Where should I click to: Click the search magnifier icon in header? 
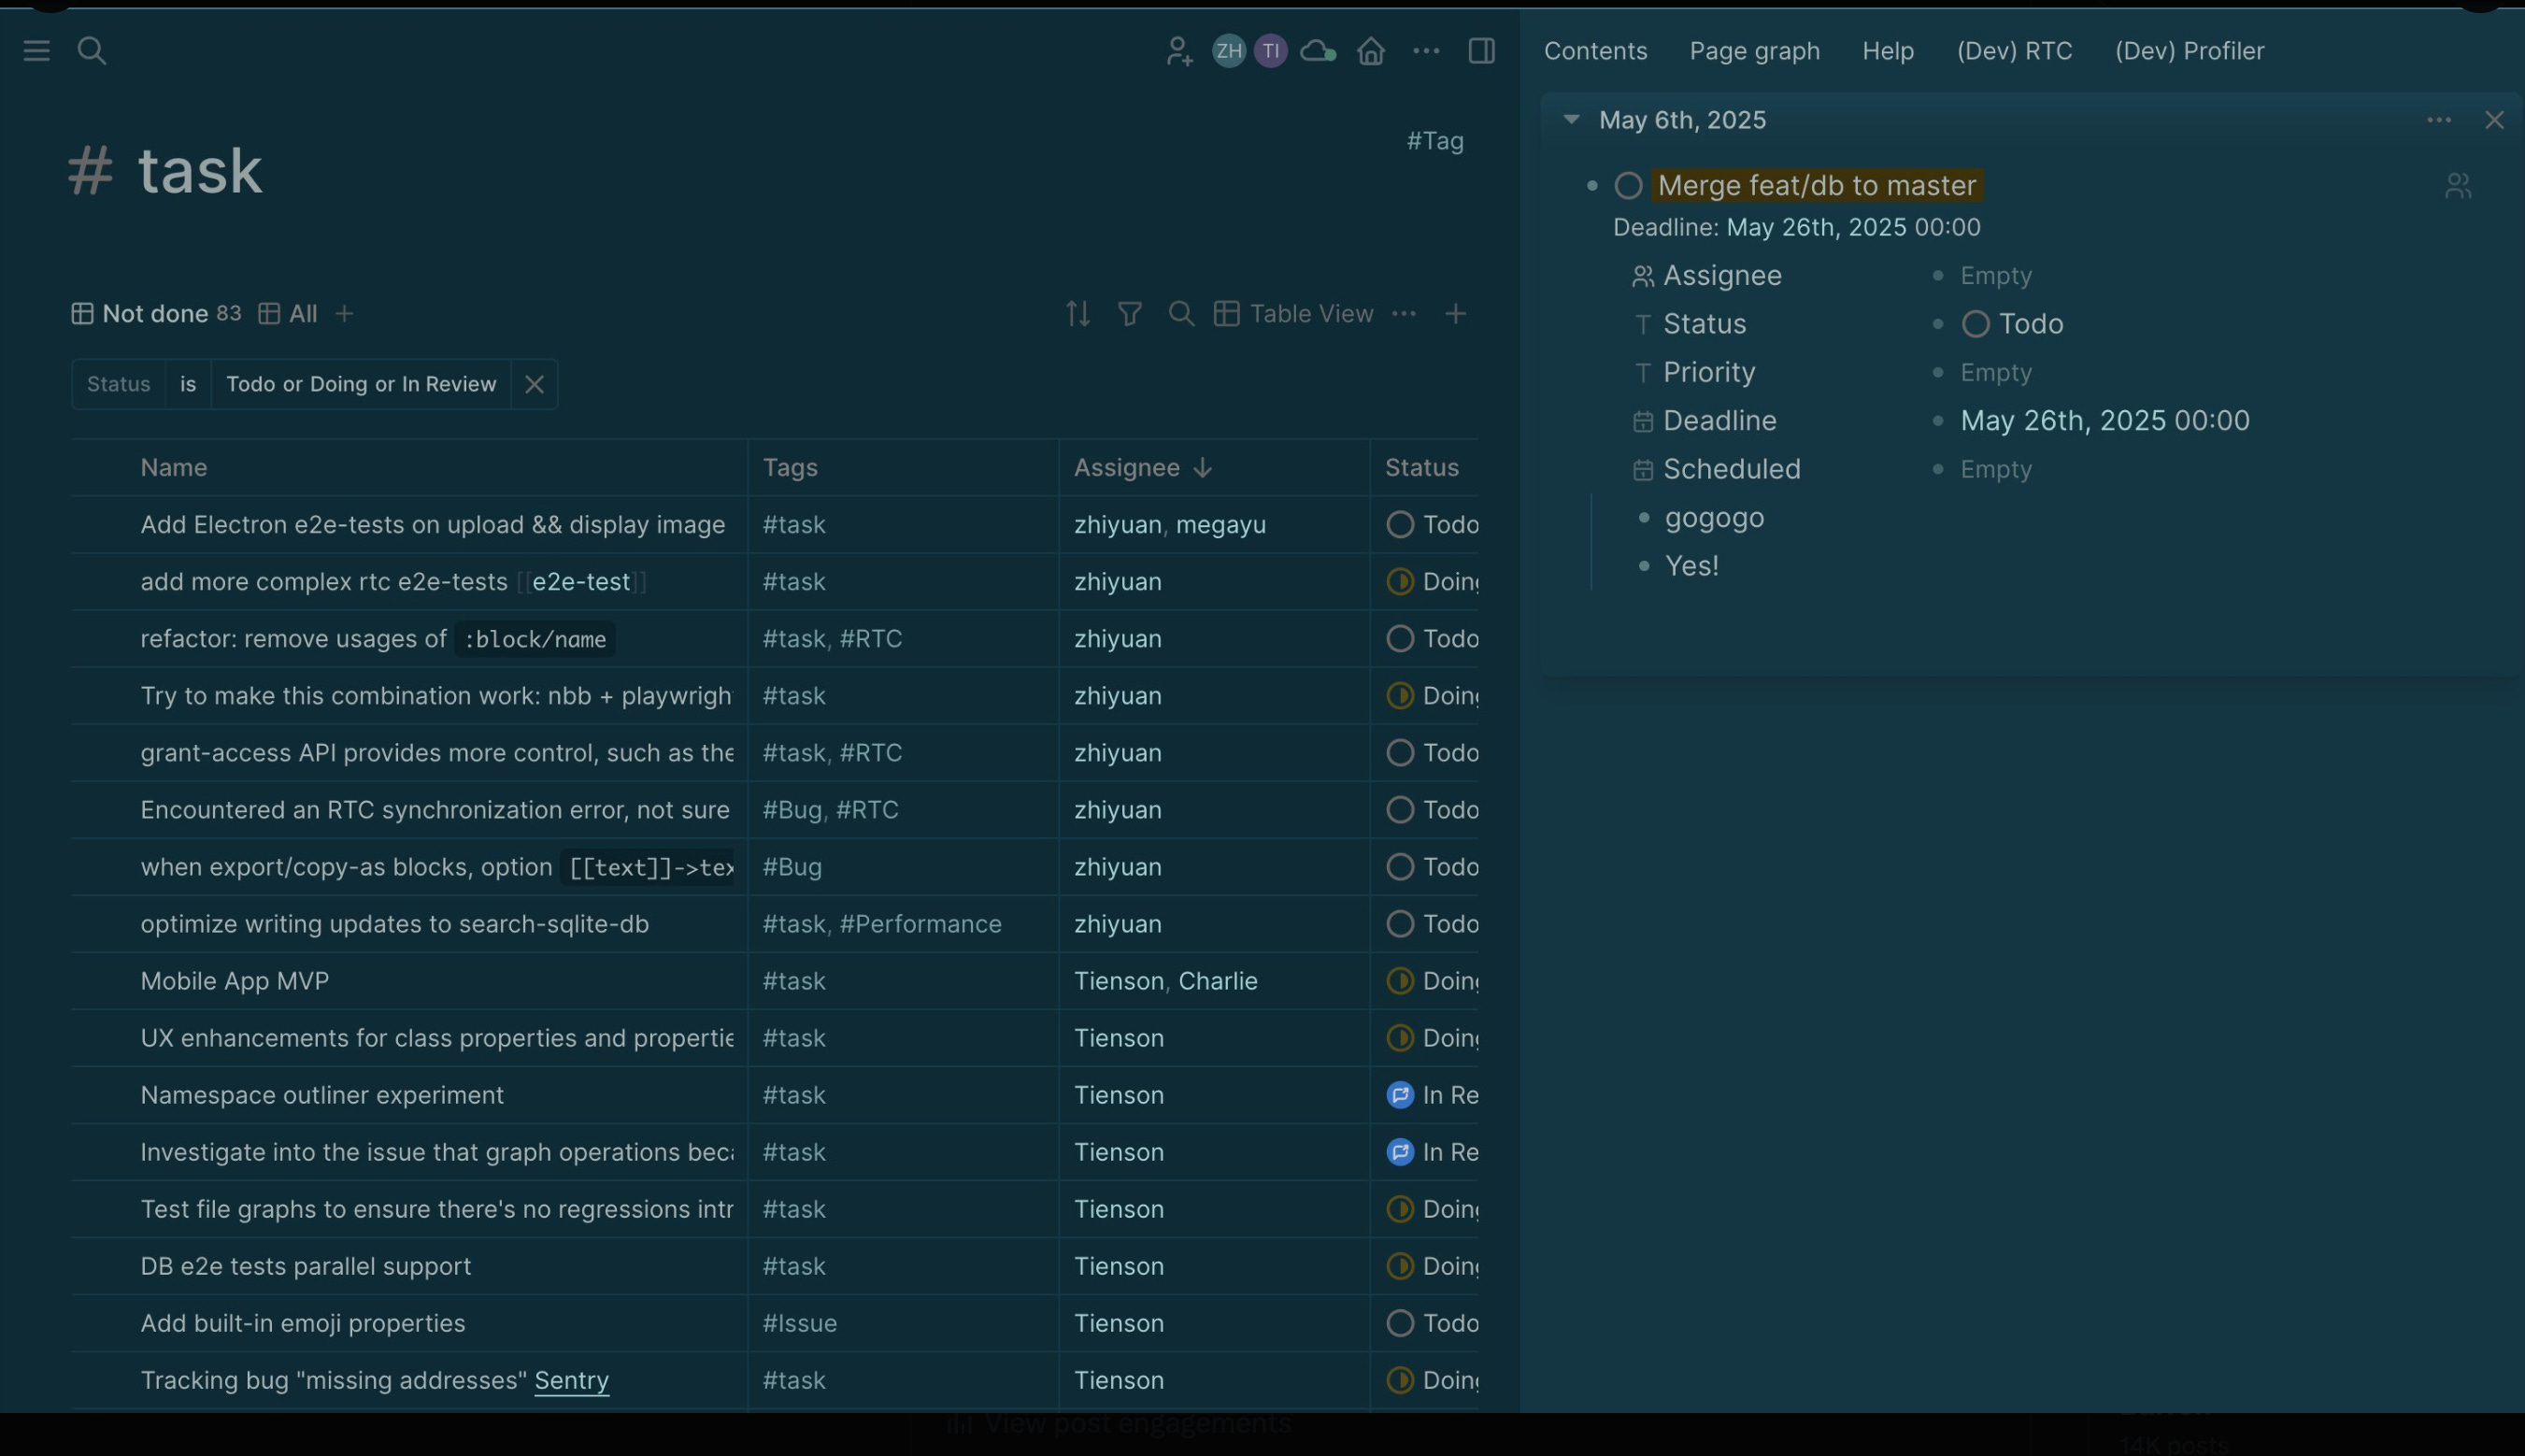coord(92,50)
